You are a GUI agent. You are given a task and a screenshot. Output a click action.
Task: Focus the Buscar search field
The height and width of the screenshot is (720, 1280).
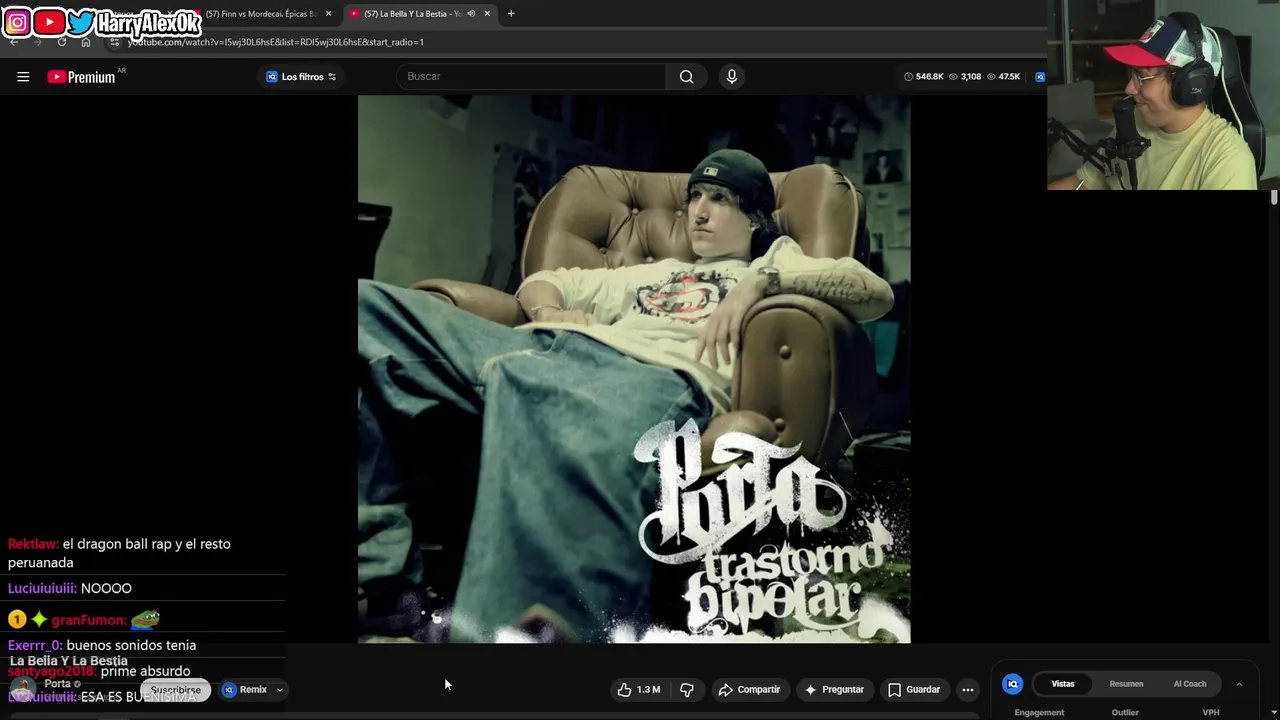[x=531, y=77]
